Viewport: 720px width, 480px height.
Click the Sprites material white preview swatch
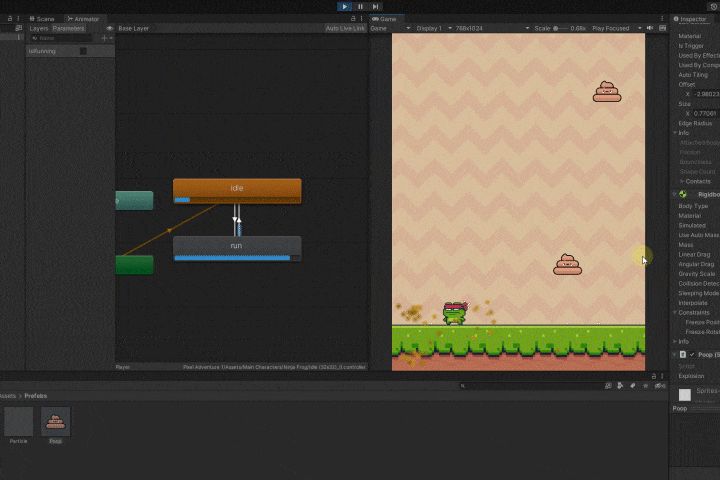(x=685, y=395)
